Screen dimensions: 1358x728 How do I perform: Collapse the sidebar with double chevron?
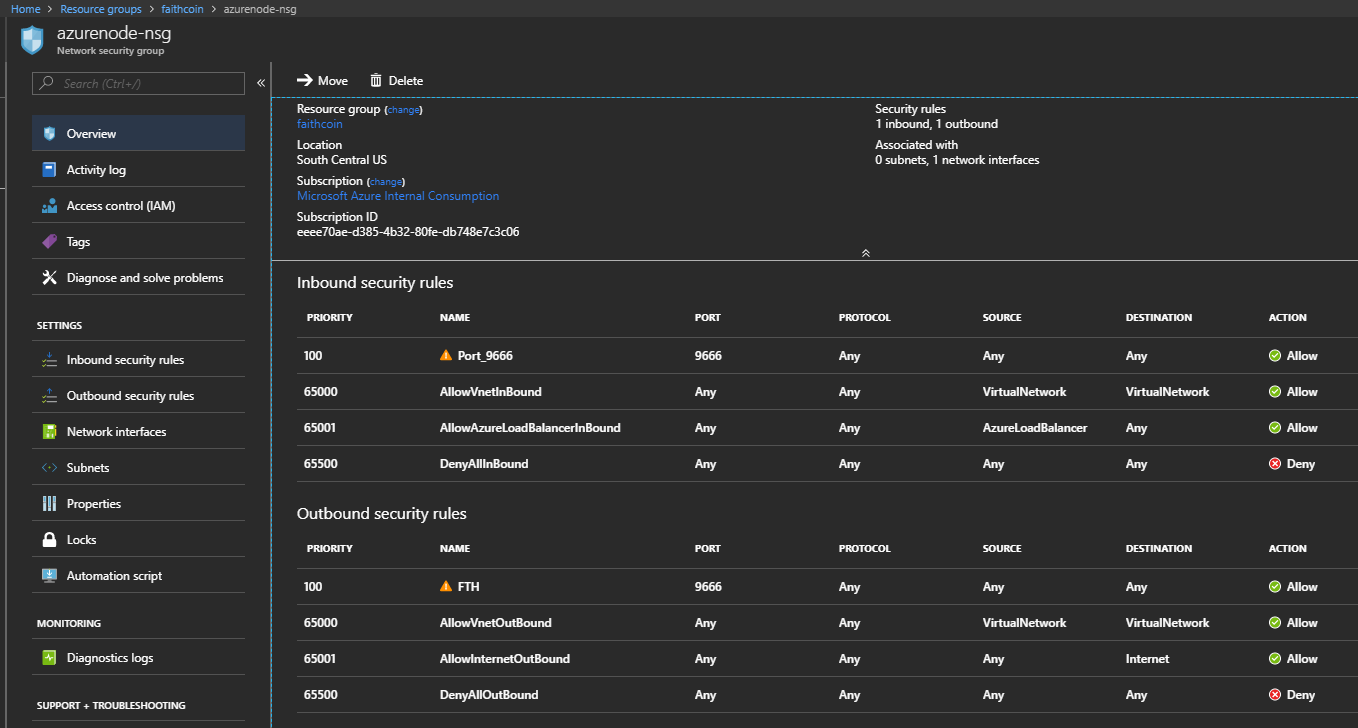(x=261, y=83)
